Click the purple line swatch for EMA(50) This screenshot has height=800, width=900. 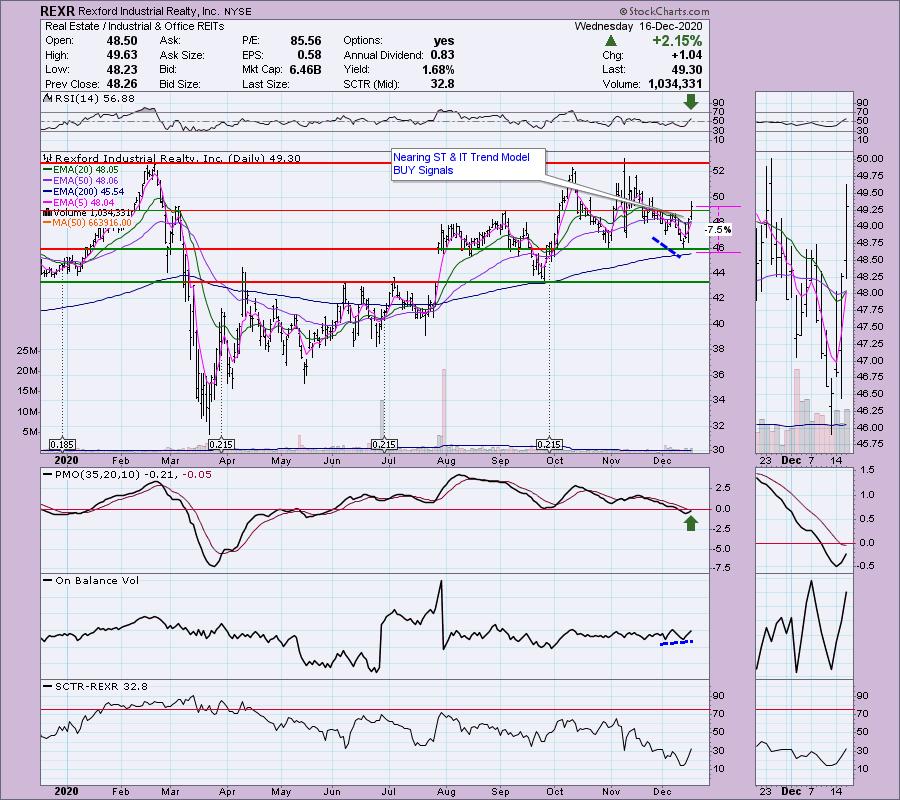47,180
